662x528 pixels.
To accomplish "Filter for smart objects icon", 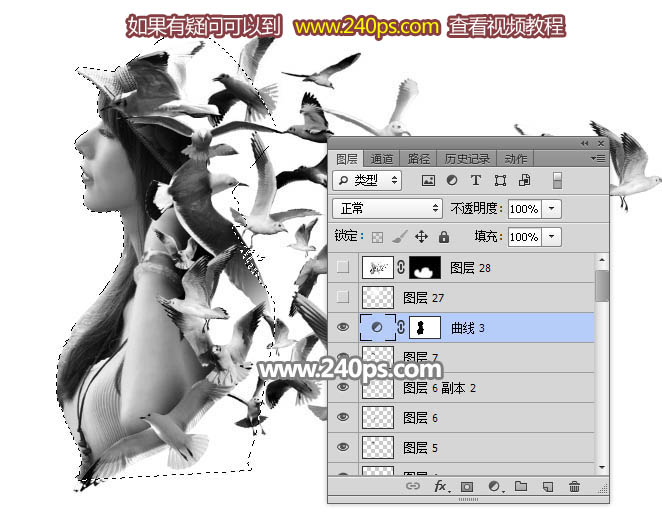I will (x=524, y=181).
